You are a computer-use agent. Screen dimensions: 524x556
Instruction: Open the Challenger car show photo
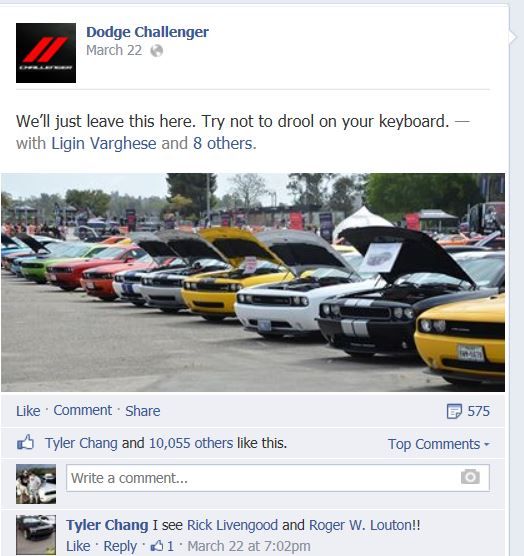(x=253, y=282)
